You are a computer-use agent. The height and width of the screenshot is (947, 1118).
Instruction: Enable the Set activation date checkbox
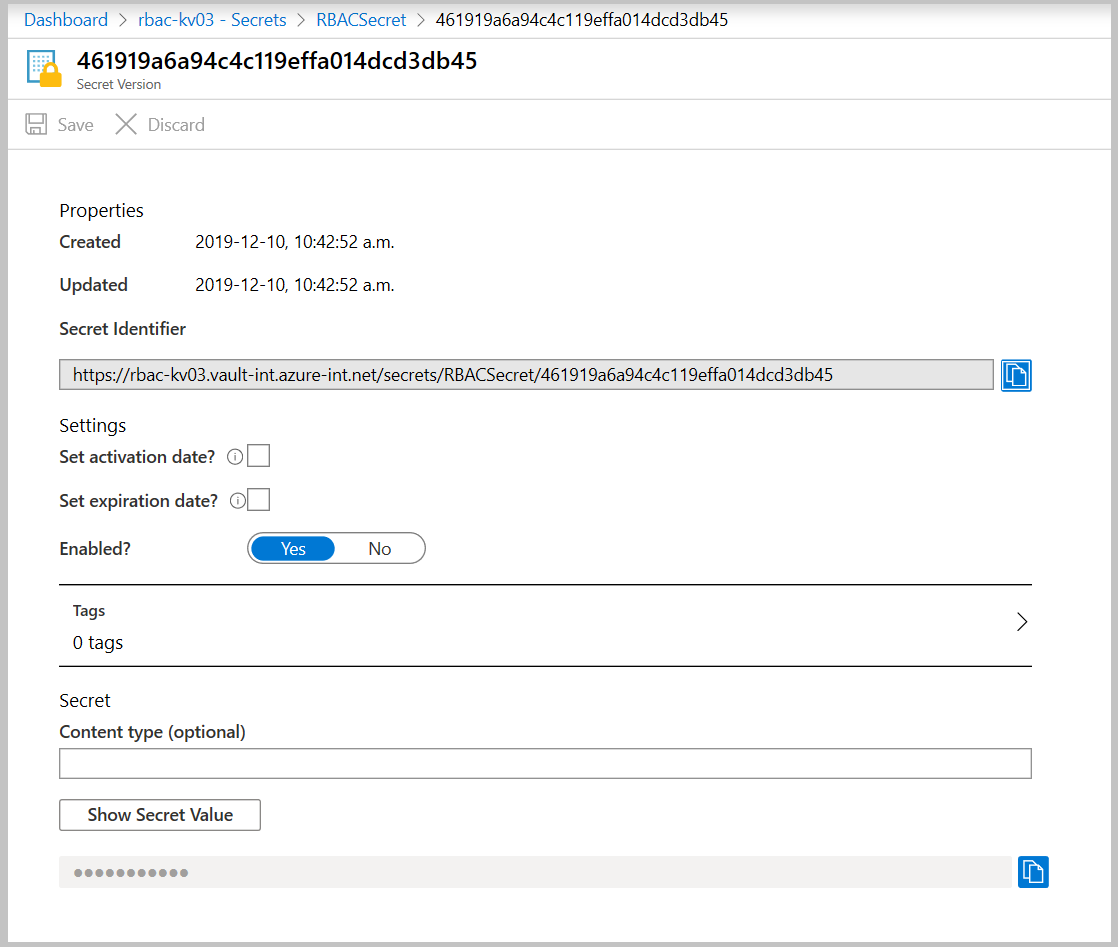pyautogui.click(x=258, y=456)
